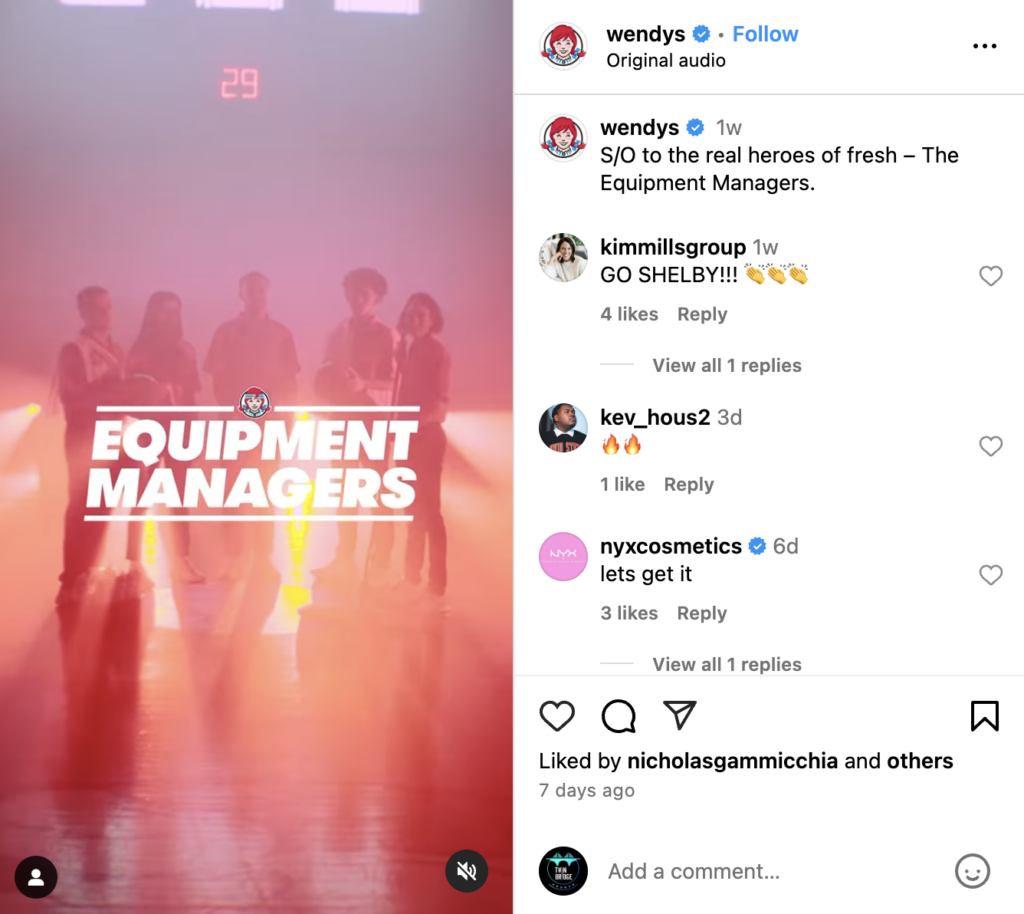The width and height of the screenshot is (1024, 914).
Task: Expand replies under nyxcosmetics' comment
Action: [x=727, y=664]
